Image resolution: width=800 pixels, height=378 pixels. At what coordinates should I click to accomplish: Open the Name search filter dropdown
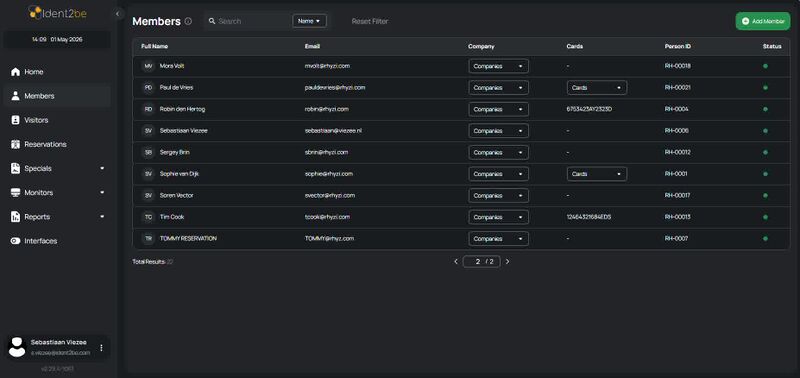(x=309, y=21)
